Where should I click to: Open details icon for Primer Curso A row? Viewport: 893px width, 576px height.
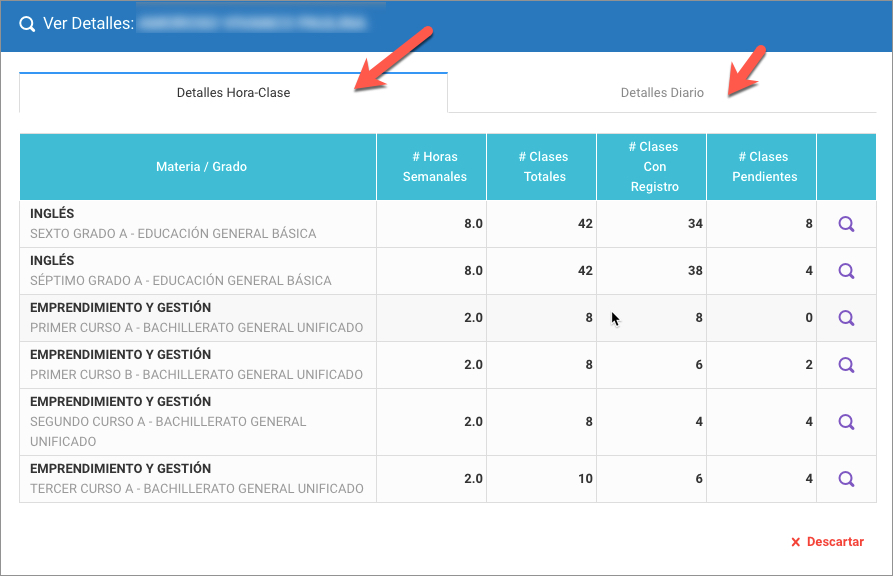846,318
